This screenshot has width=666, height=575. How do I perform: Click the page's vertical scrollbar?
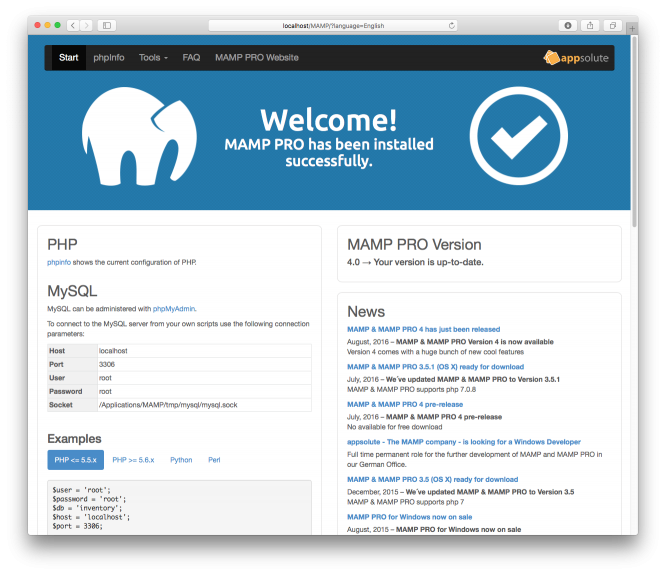tap(634, 132)
